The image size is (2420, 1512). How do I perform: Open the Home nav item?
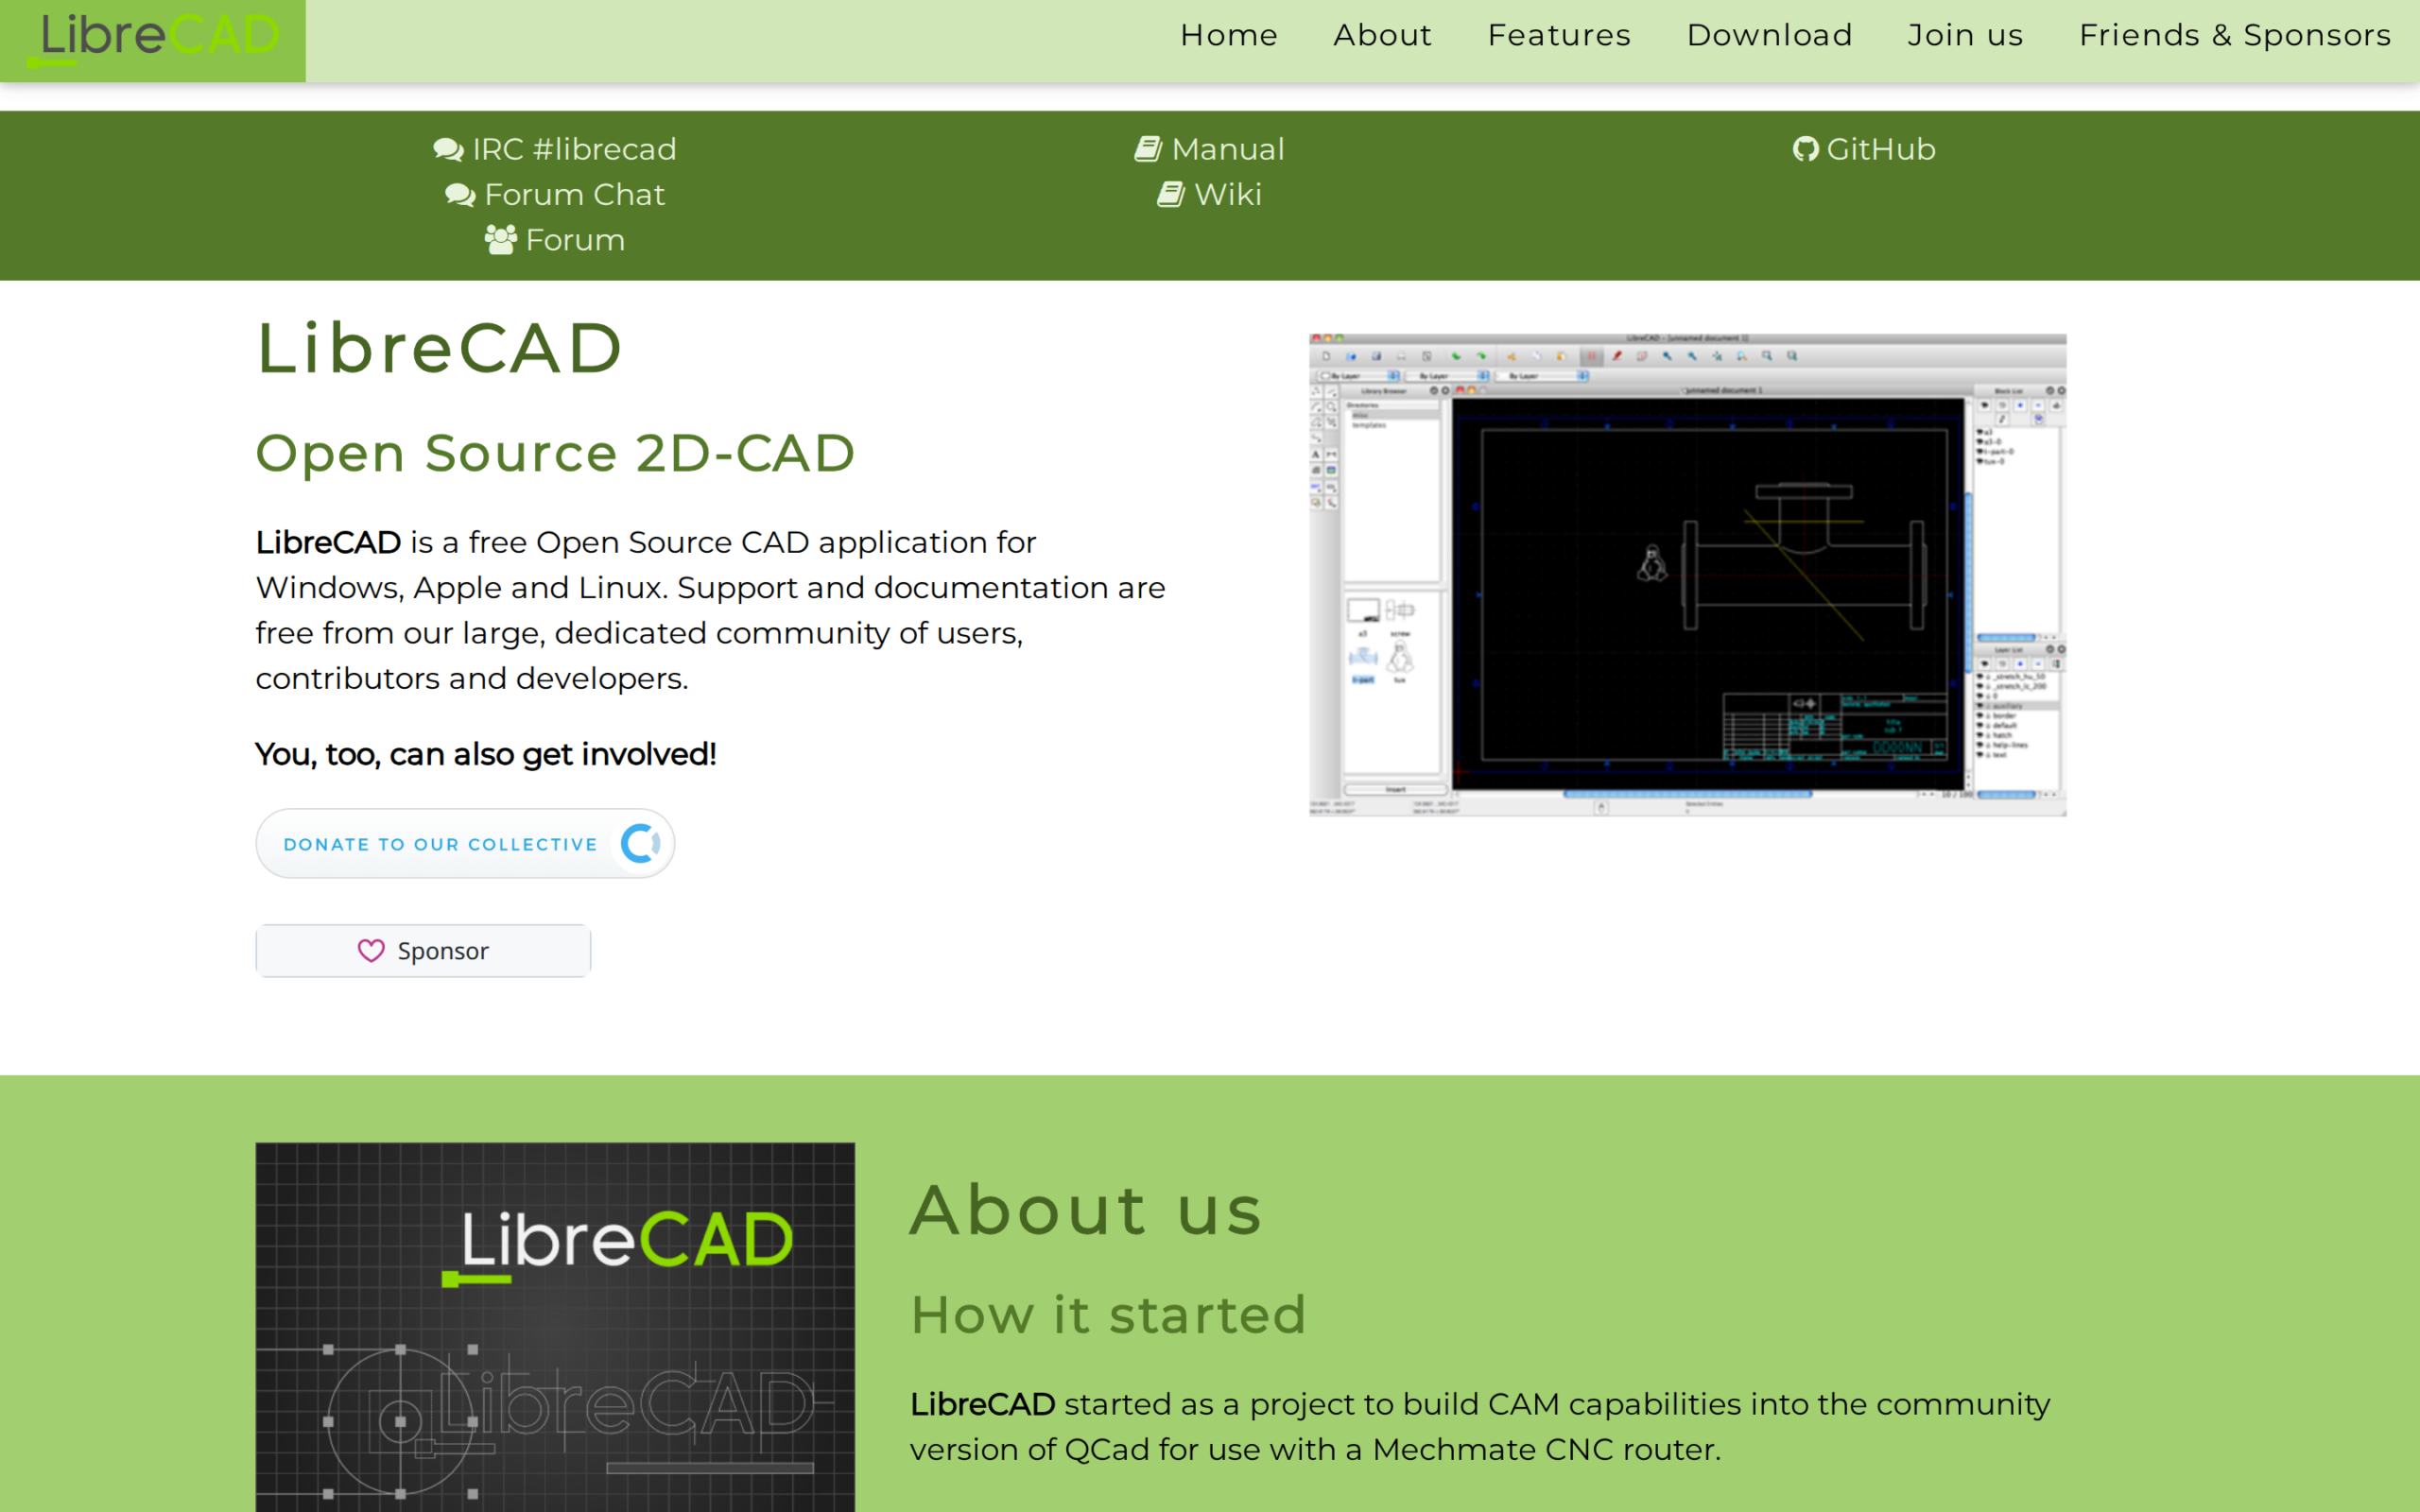coord(1229,35)
